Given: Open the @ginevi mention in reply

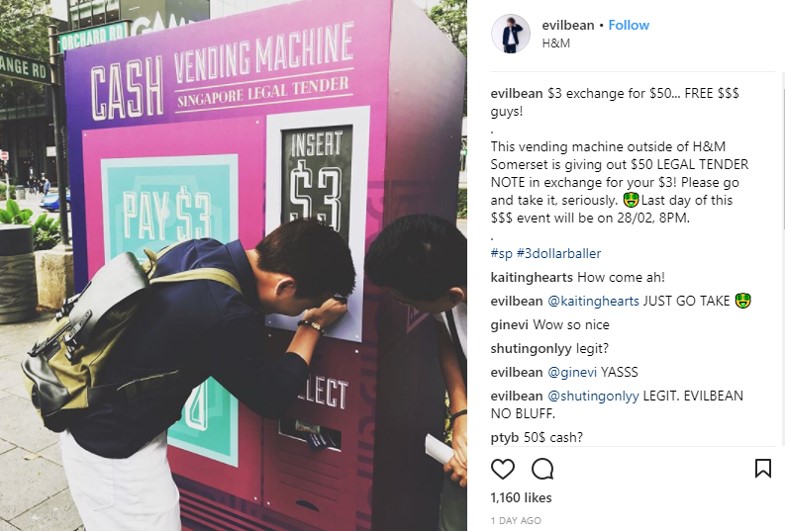Looking at the screenshot, I should tap(572, 372).
